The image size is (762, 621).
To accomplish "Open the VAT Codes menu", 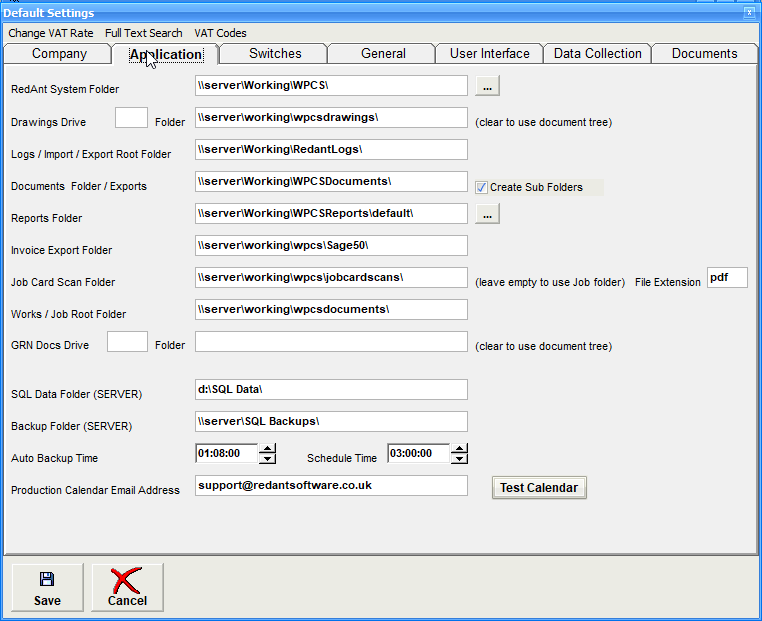I will pyautogui.click(x=220, y=33).
